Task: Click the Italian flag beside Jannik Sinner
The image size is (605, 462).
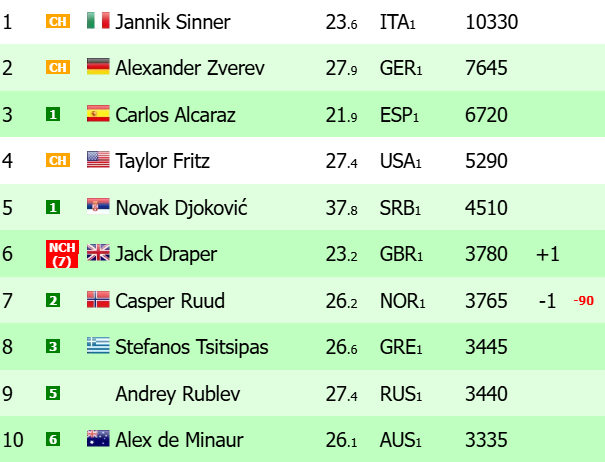Action: point(98,21)
